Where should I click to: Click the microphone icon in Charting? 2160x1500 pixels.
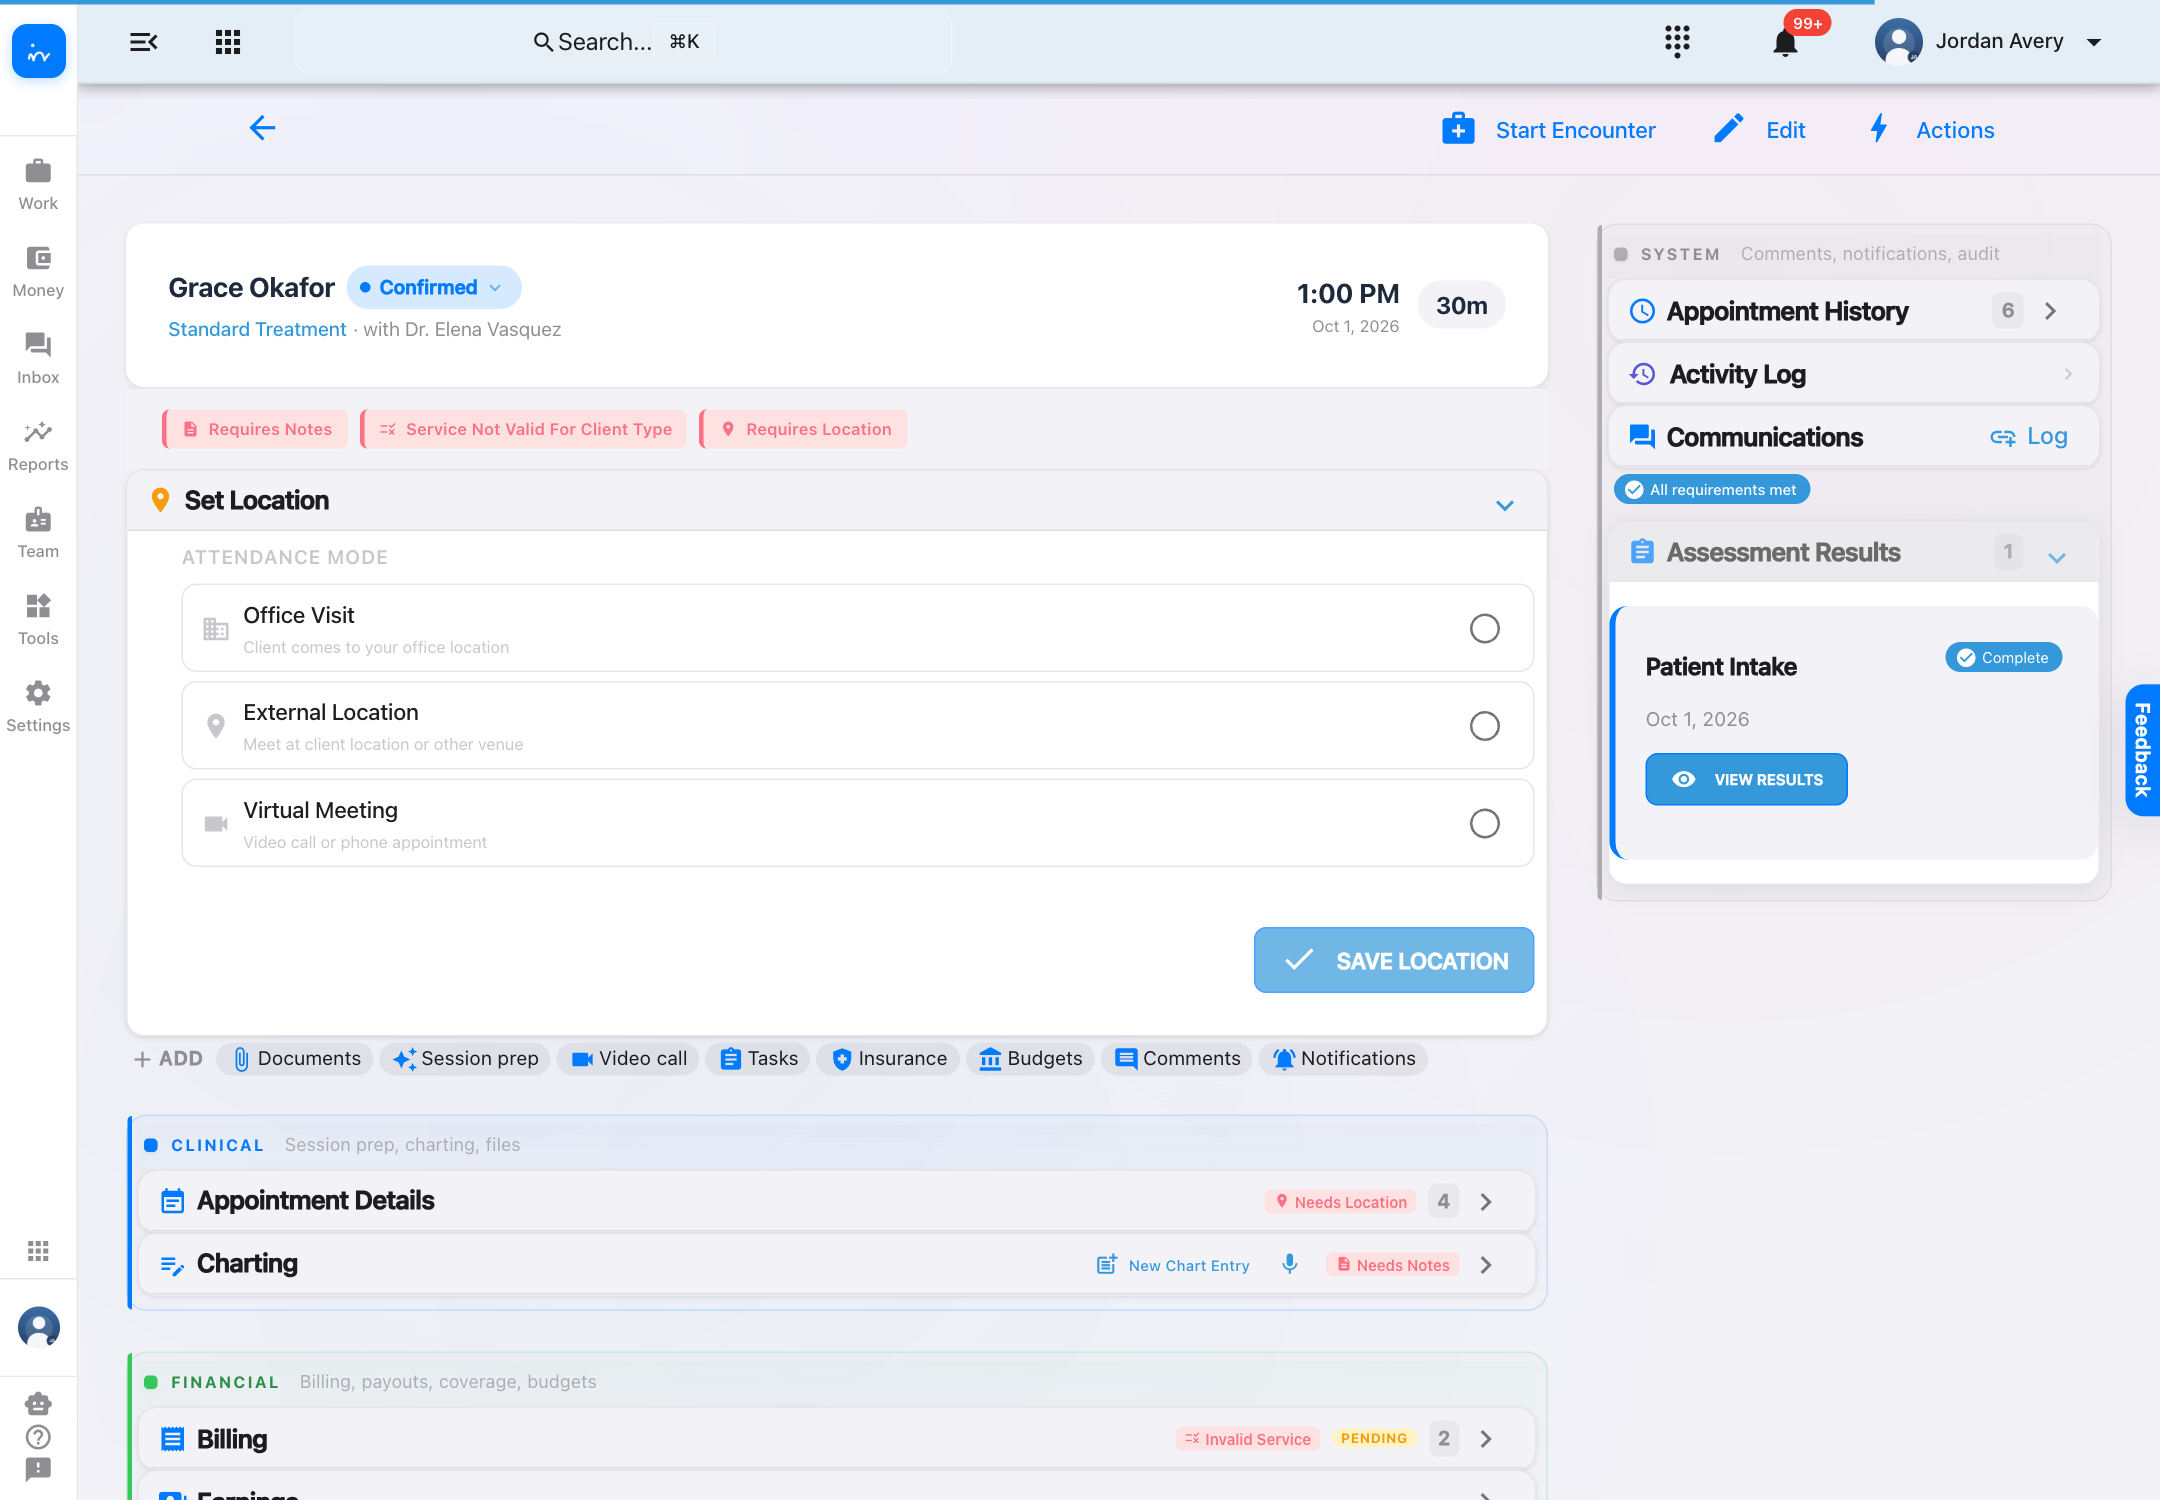pyautogui.click(x=1290, y=1264)
